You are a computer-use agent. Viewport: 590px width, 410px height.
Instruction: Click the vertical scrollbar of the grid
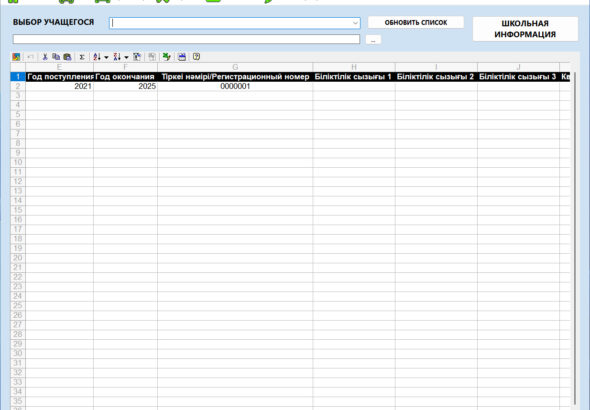574,237
